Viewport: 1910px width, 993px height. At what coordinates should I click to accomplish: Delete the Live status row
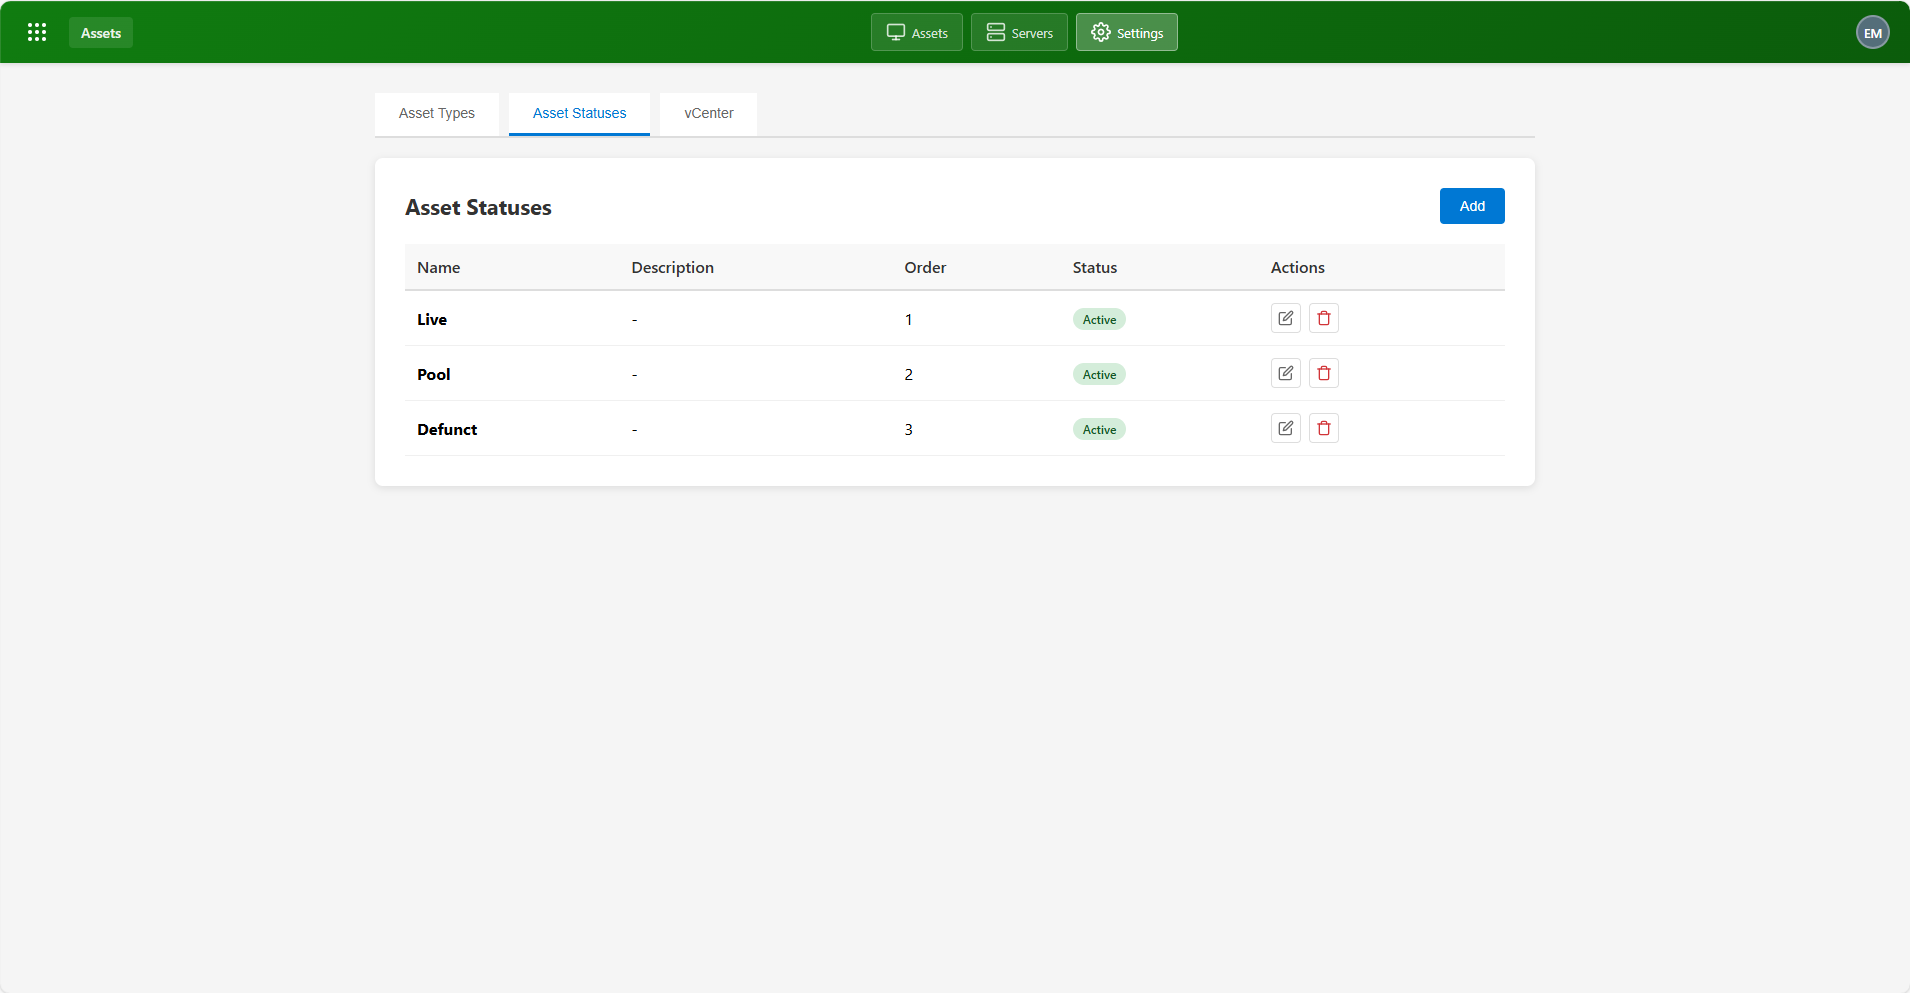(x=1324, y=318)
